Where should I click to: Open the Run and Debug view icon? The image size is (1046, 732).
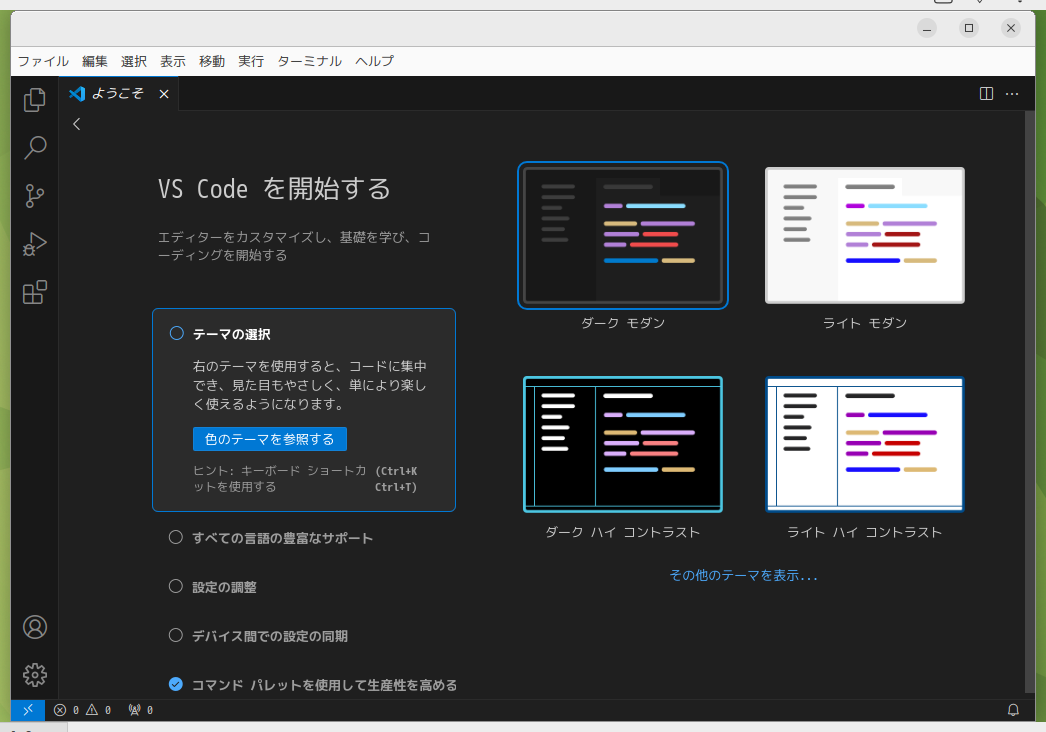[x=35, y=244]
